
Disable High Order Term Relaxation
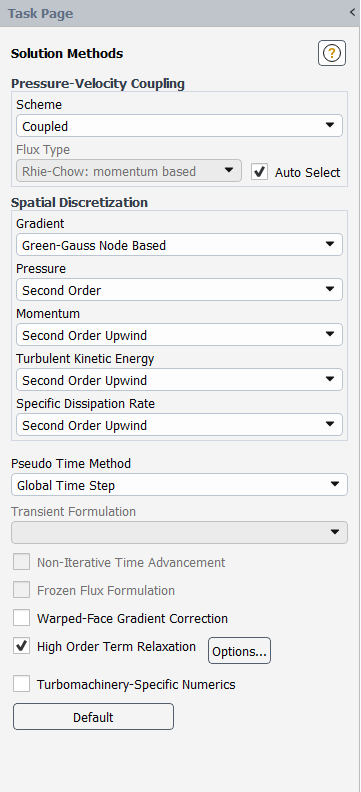click(x=21, y=646)
